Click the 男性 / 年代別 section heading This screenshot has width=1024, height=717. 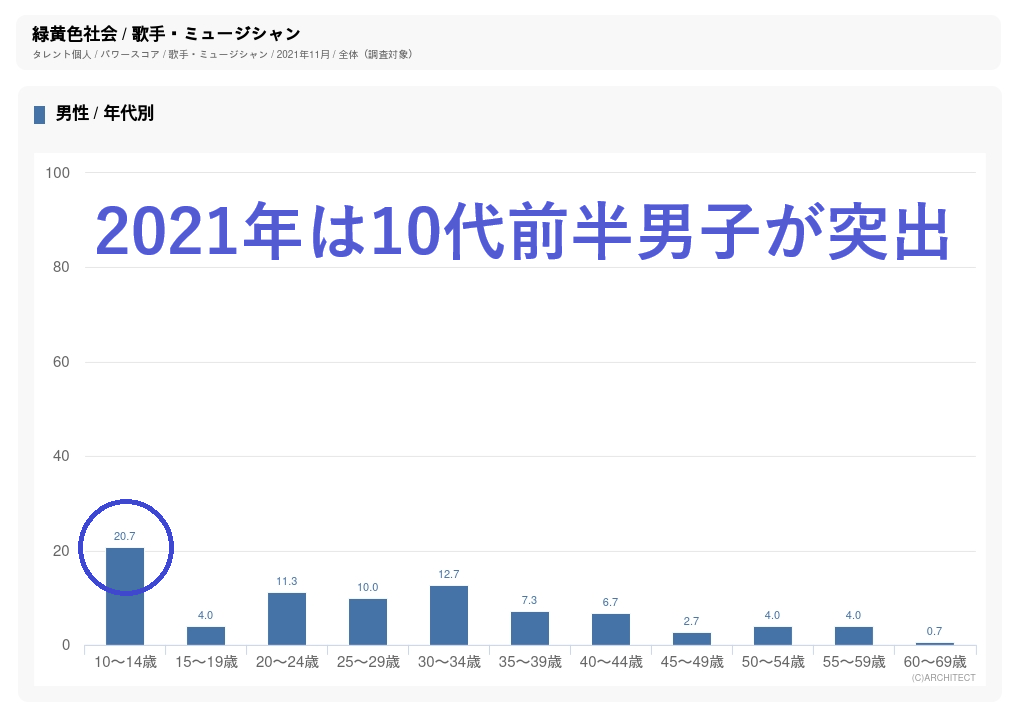pos(105,114)
